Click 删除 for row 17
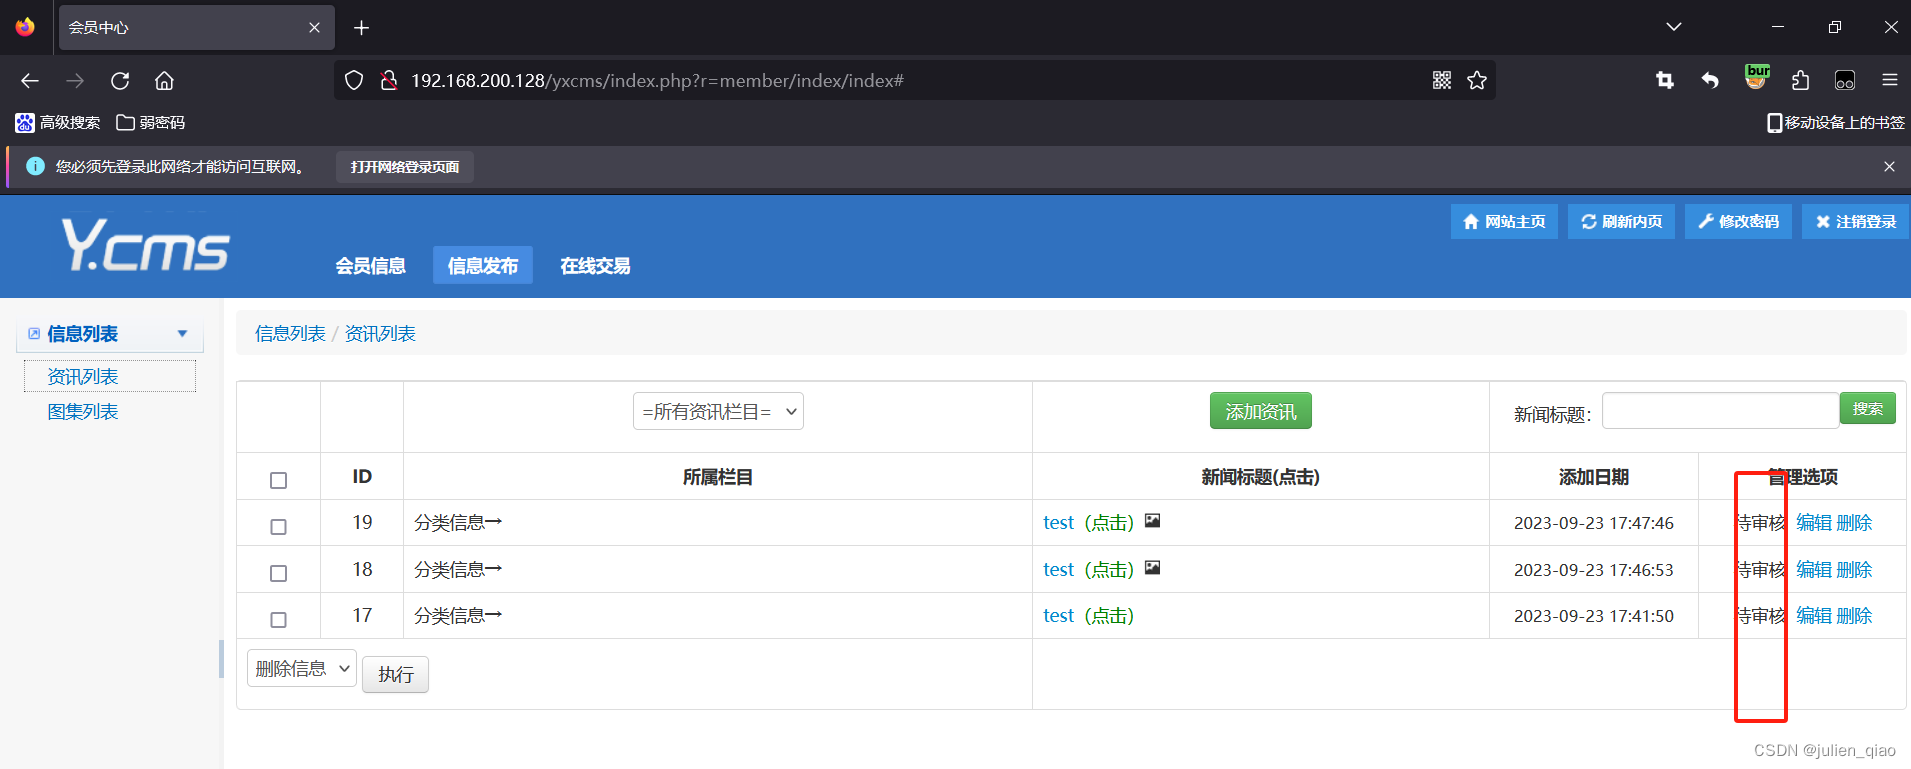 pyautogui.click(x=1854, y=616)
